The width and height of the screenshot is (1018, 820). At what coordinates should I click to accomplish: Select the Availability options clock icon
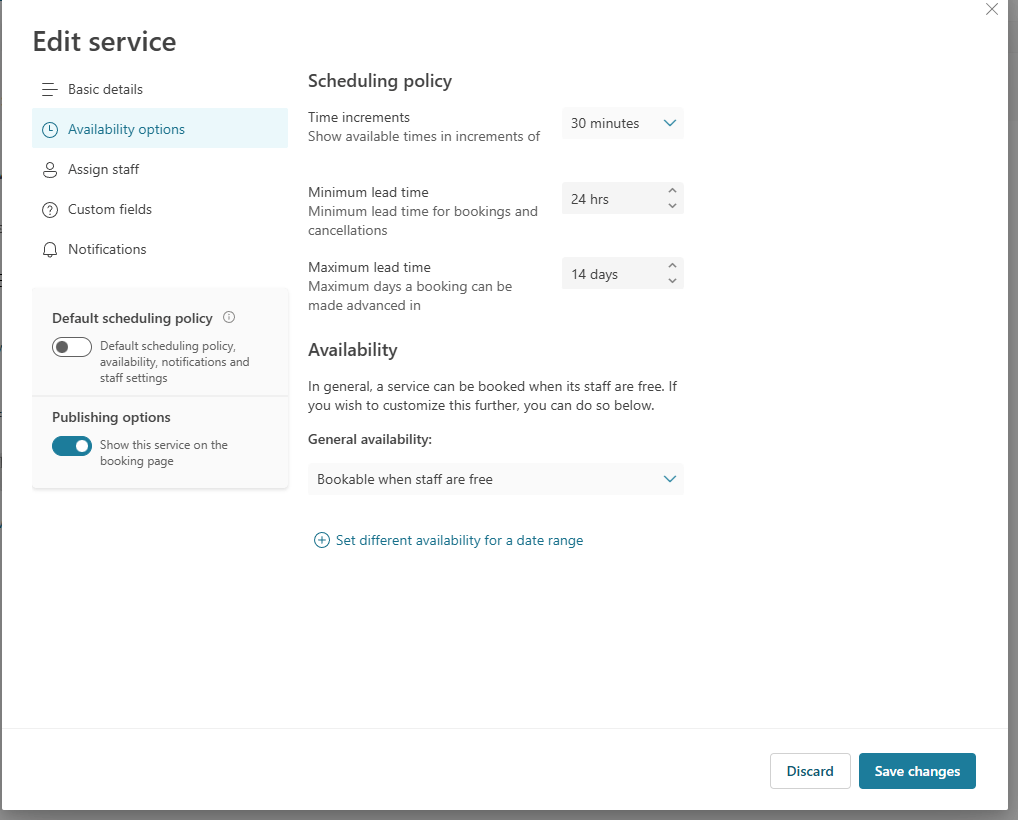tap(49, 129)
